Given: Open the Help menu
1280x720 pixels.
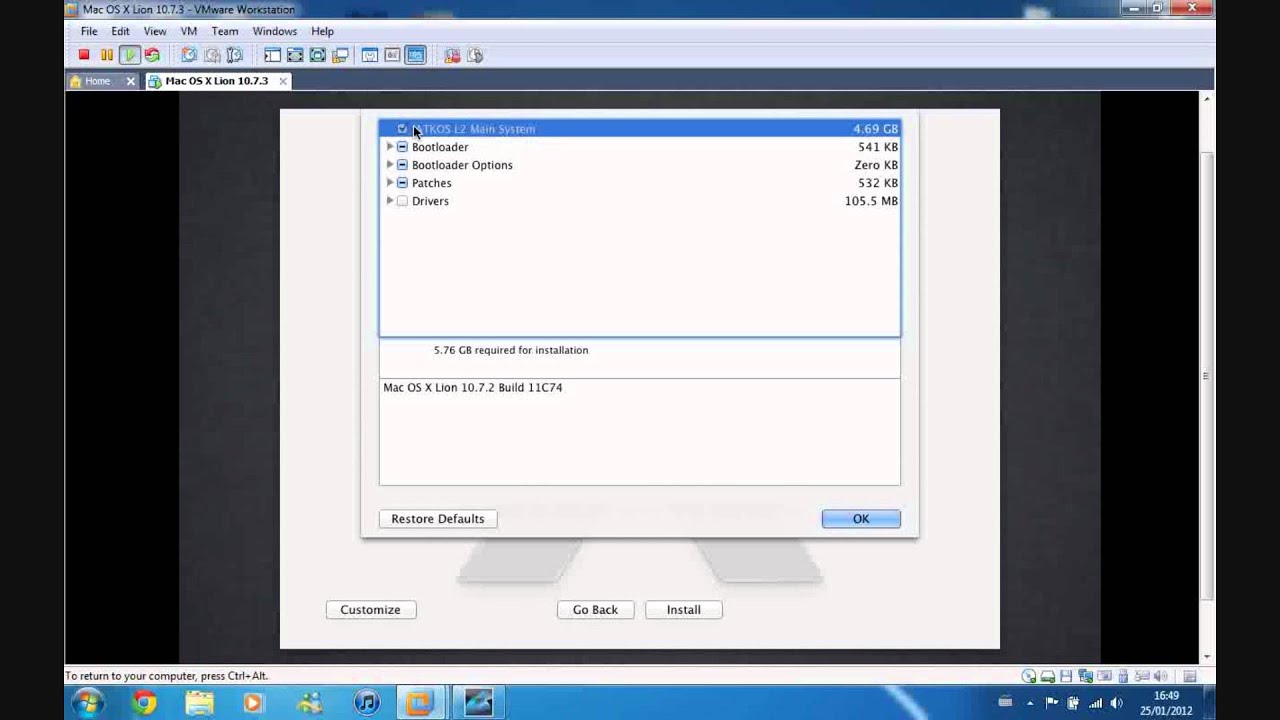Looking at the screenshot, I should 322,31.
